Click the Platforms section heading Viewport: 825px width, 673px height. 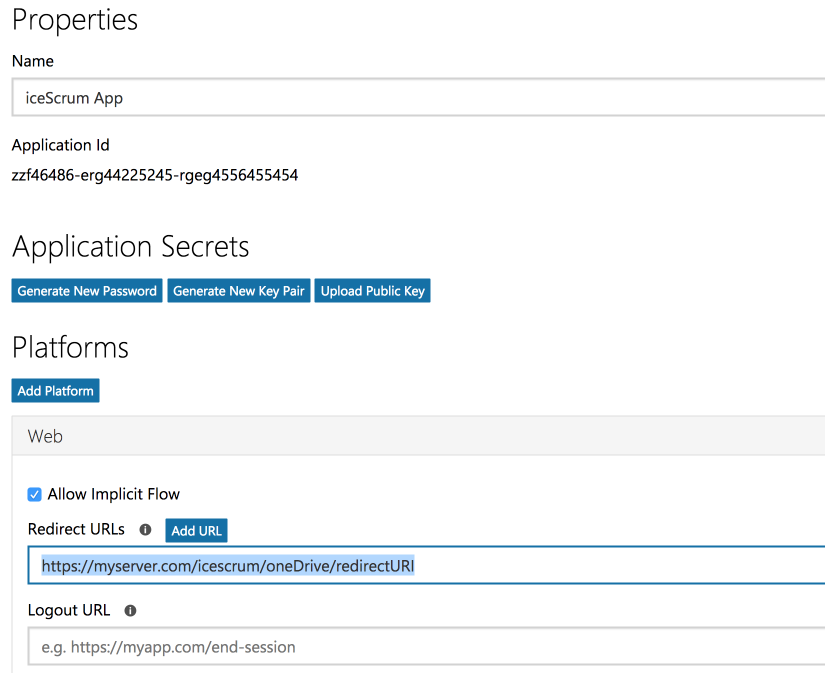click(x=70, y=347)
